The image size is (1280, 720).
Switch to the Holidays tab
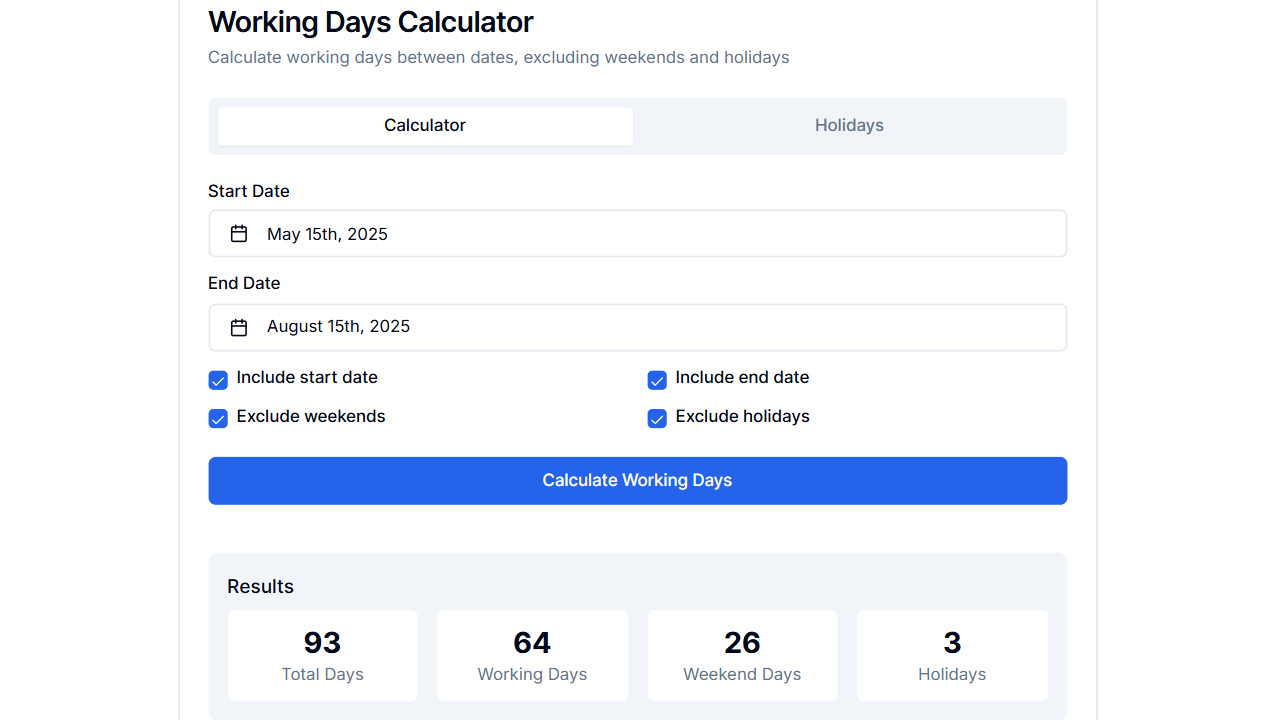click(849, 125)
